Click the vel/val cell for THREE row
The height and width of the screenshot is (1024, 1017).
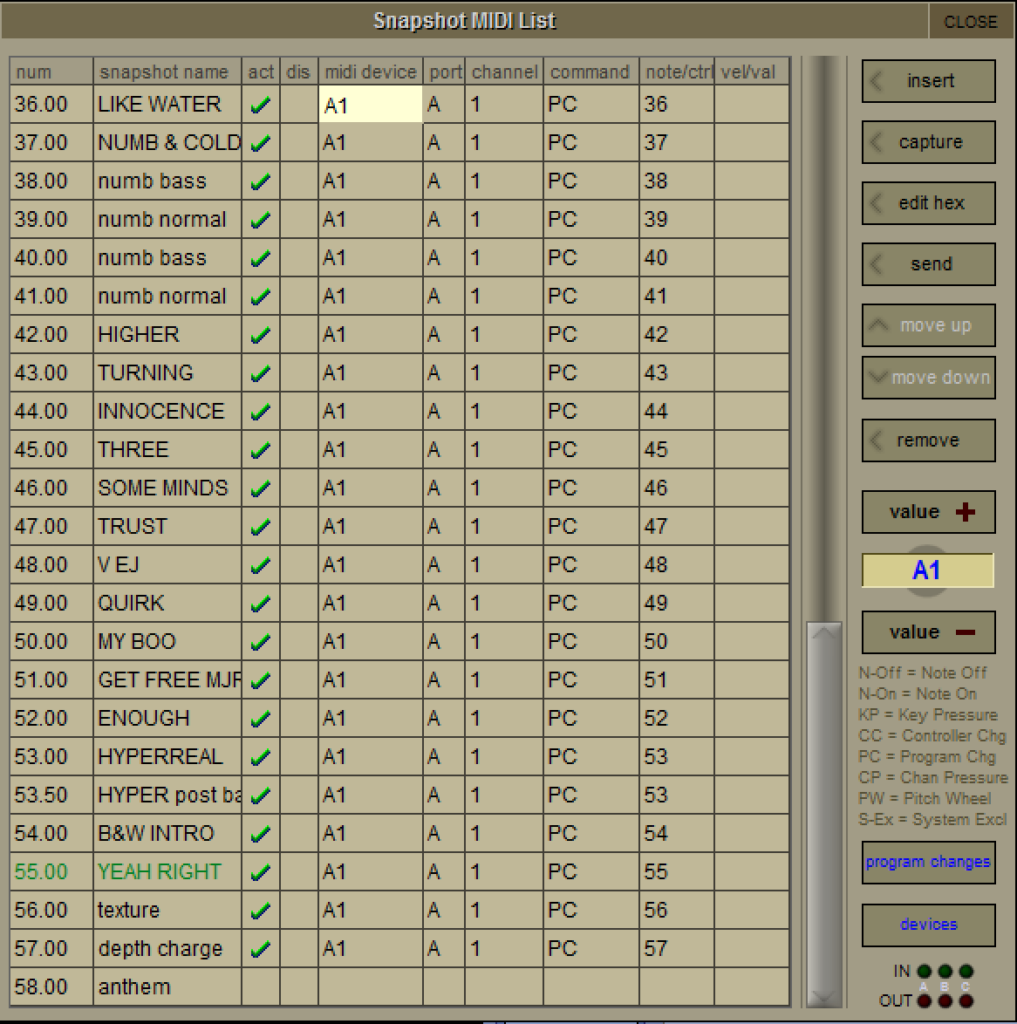(752, 450)
